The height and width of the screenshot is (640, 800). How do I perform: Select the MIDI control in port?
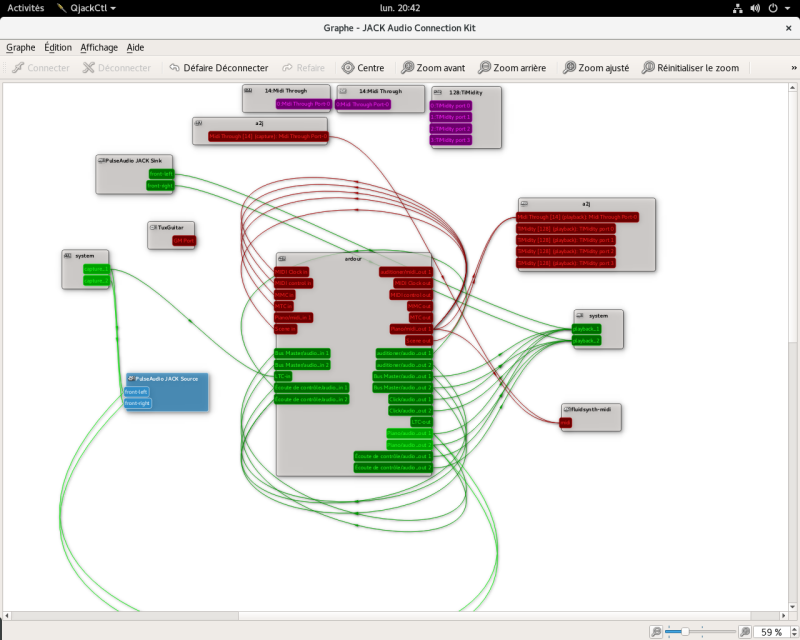click(293, 283)
